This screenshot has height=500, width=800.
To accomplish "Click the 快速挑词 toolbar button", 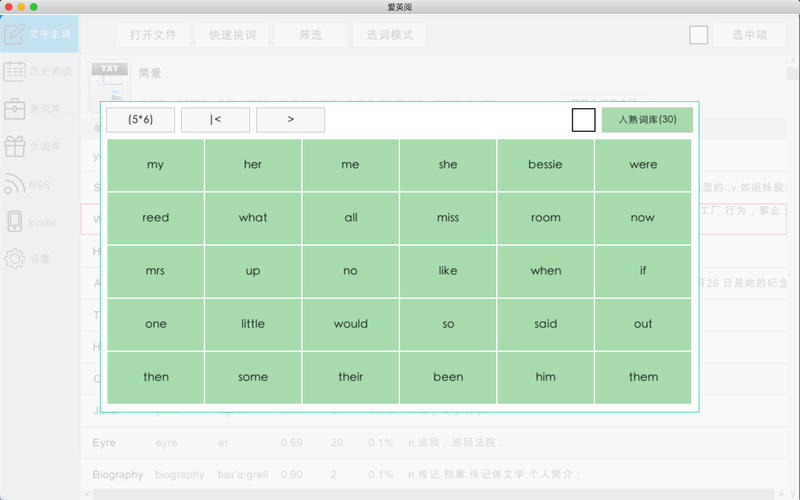I will click(x=232, y=35).
